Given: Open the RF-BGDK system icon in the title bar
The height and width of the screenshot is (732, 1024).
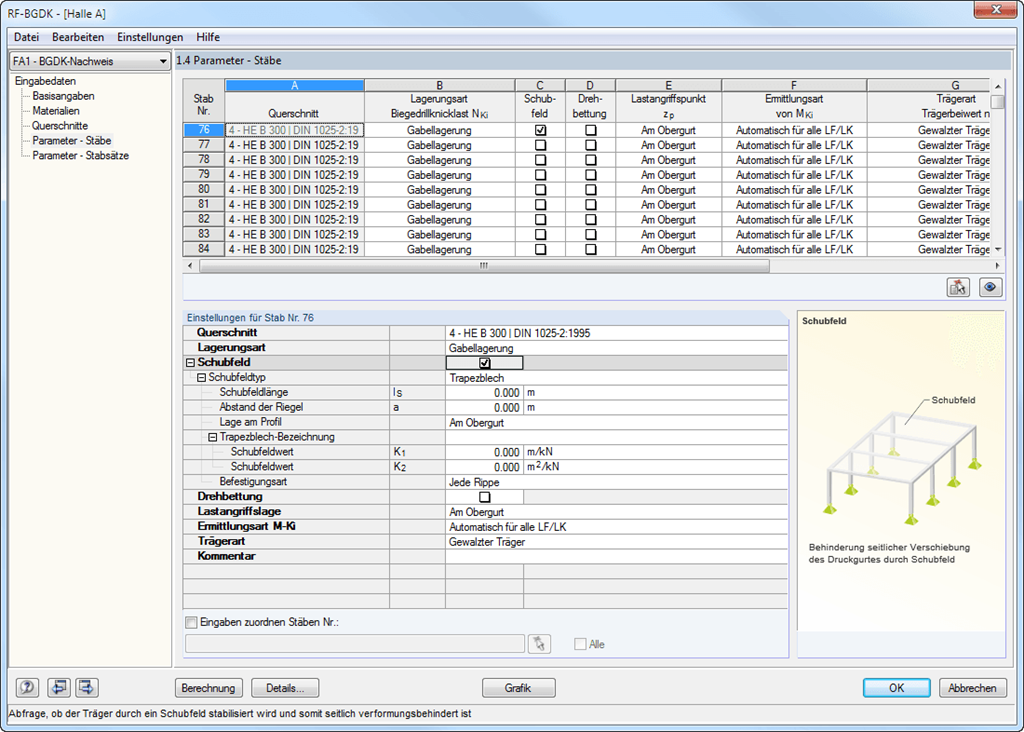Looking at the screenshot, I should click(10, 12).
